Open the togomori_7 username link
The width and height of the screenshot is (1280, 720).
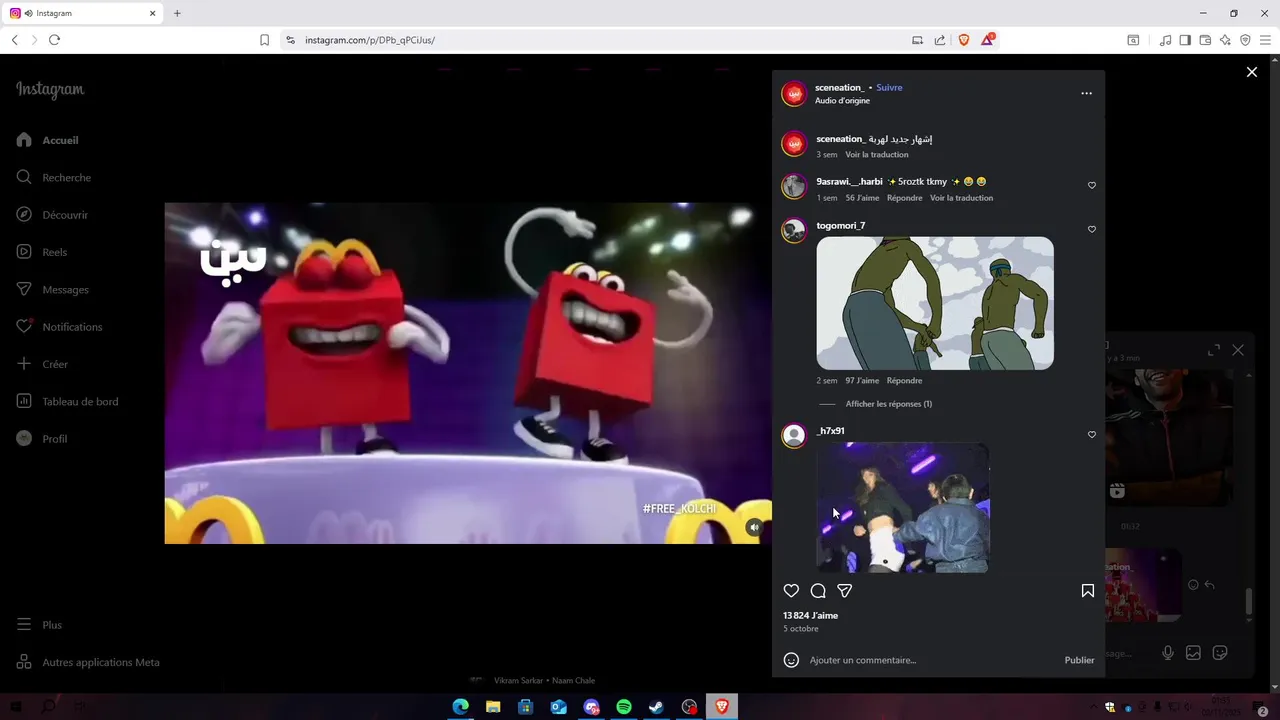(841, 226)
